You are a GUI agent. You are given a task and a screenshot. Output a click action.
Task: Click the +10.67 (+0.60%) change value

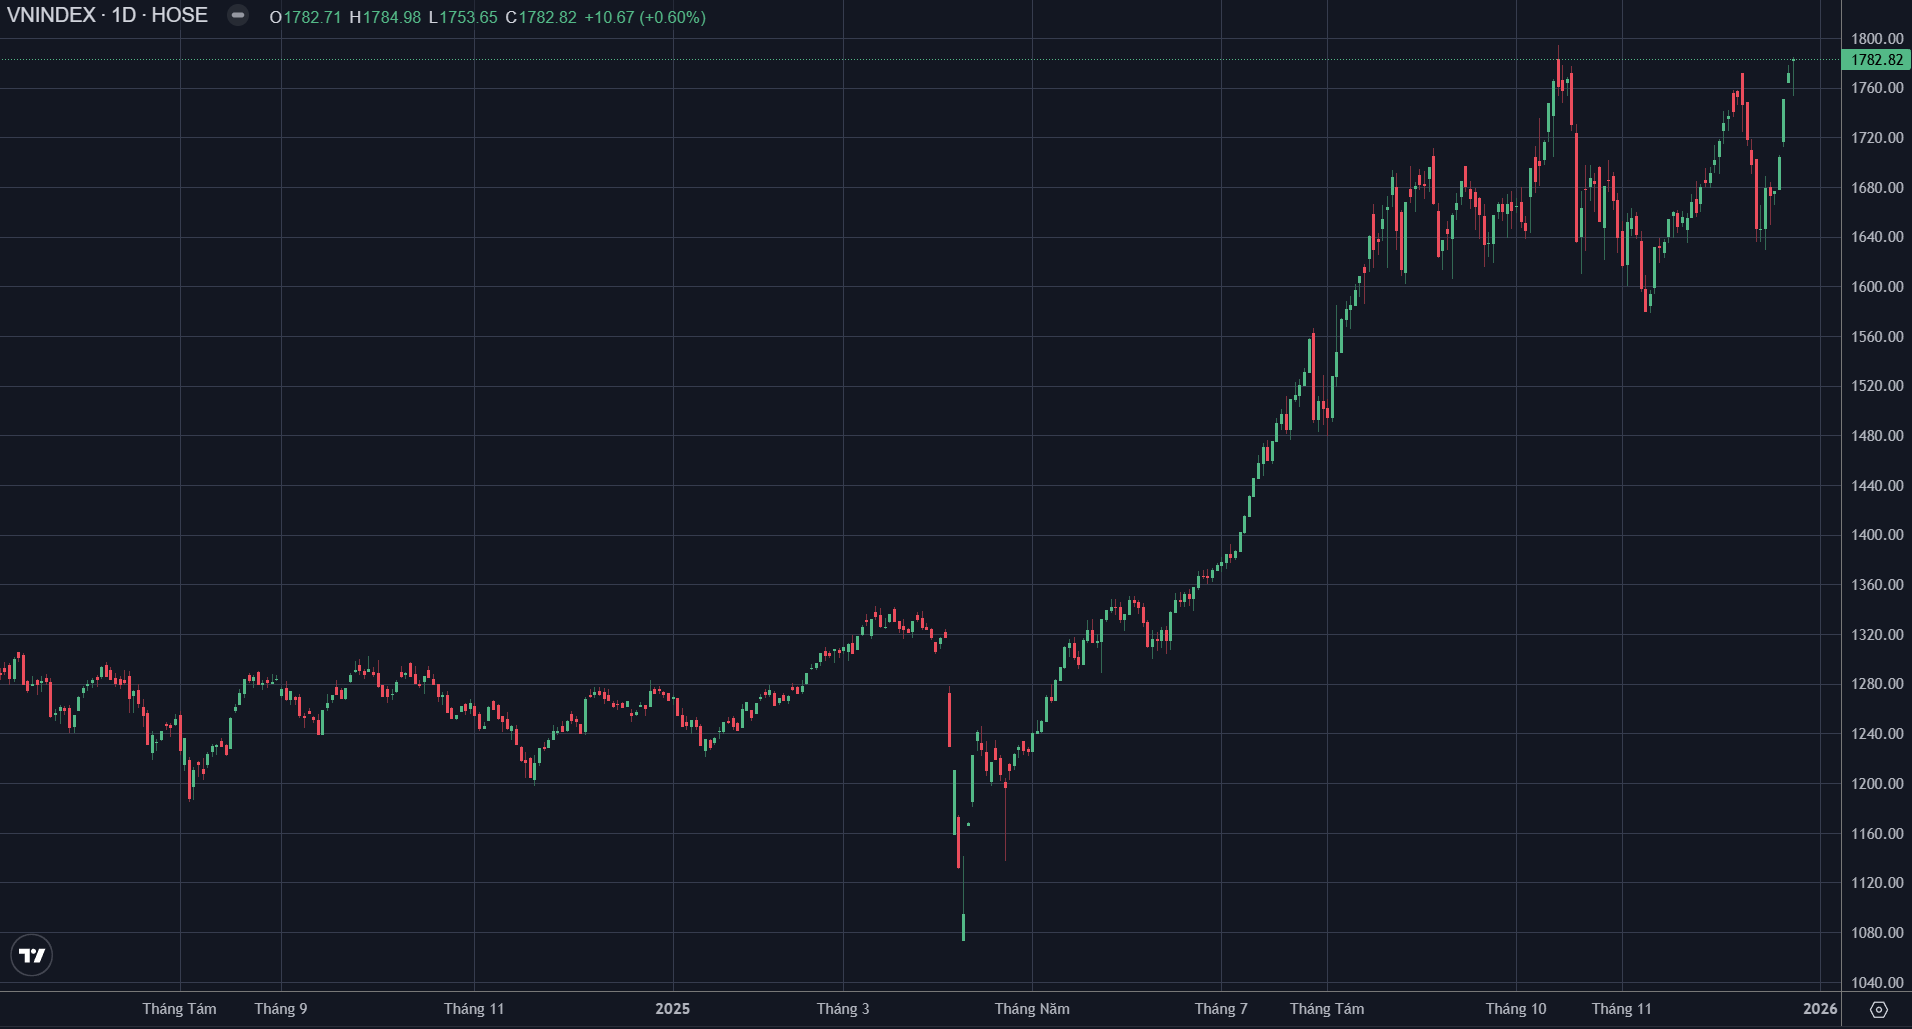coord(645,18)
